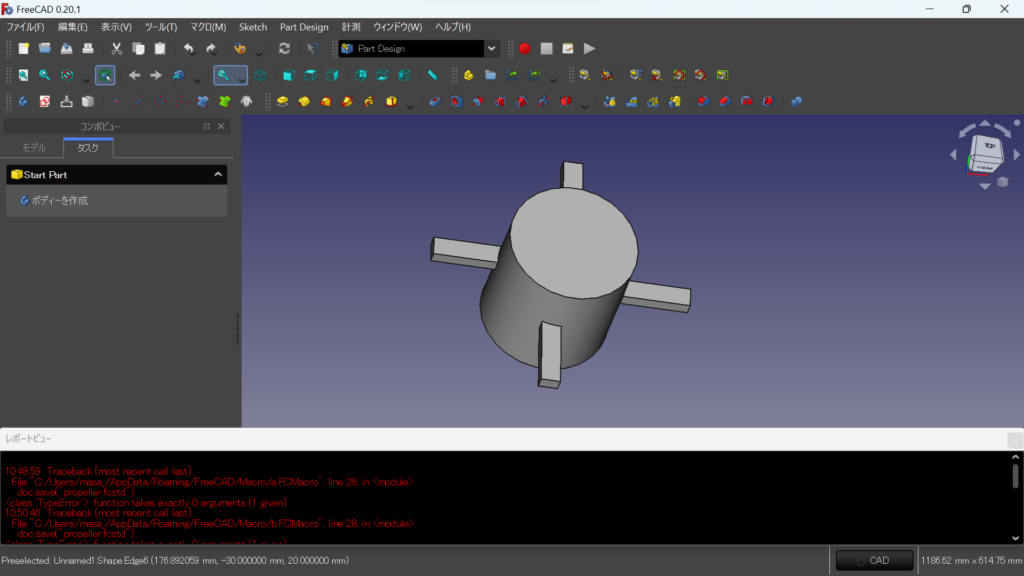Select the Pocket tool

(435, 101)
